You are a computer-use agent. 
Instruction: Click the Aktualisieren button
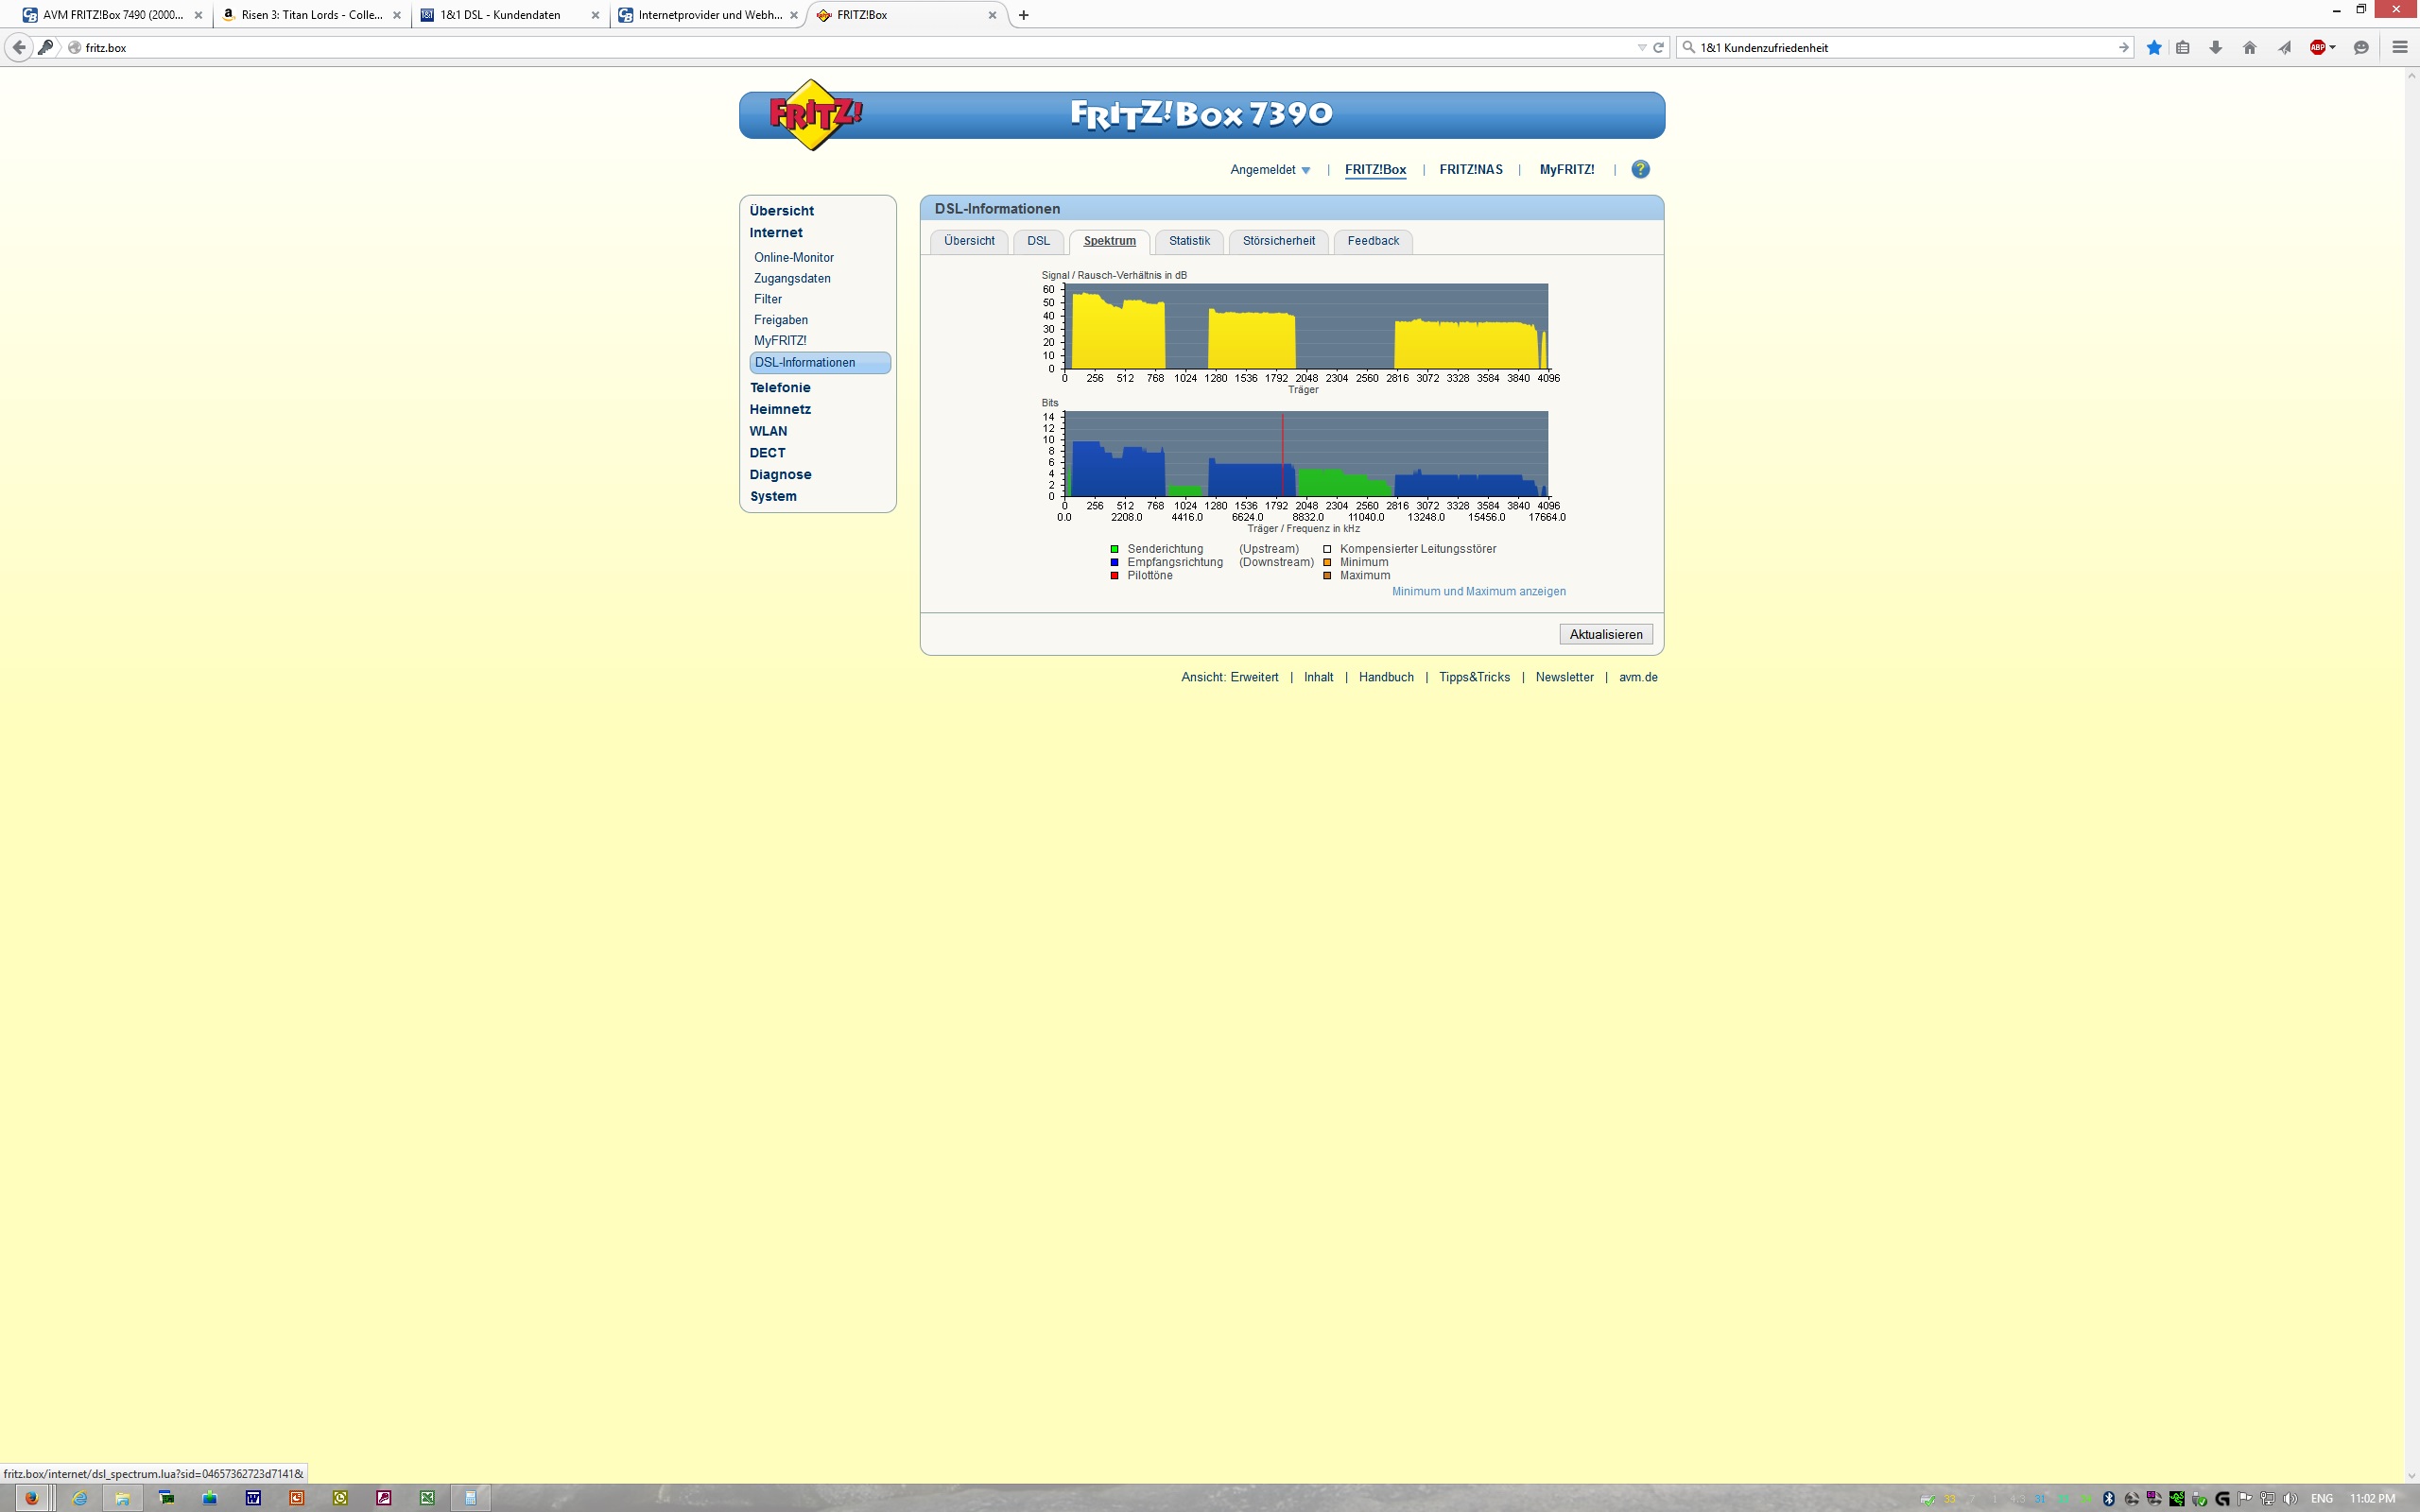point(1605,634)
